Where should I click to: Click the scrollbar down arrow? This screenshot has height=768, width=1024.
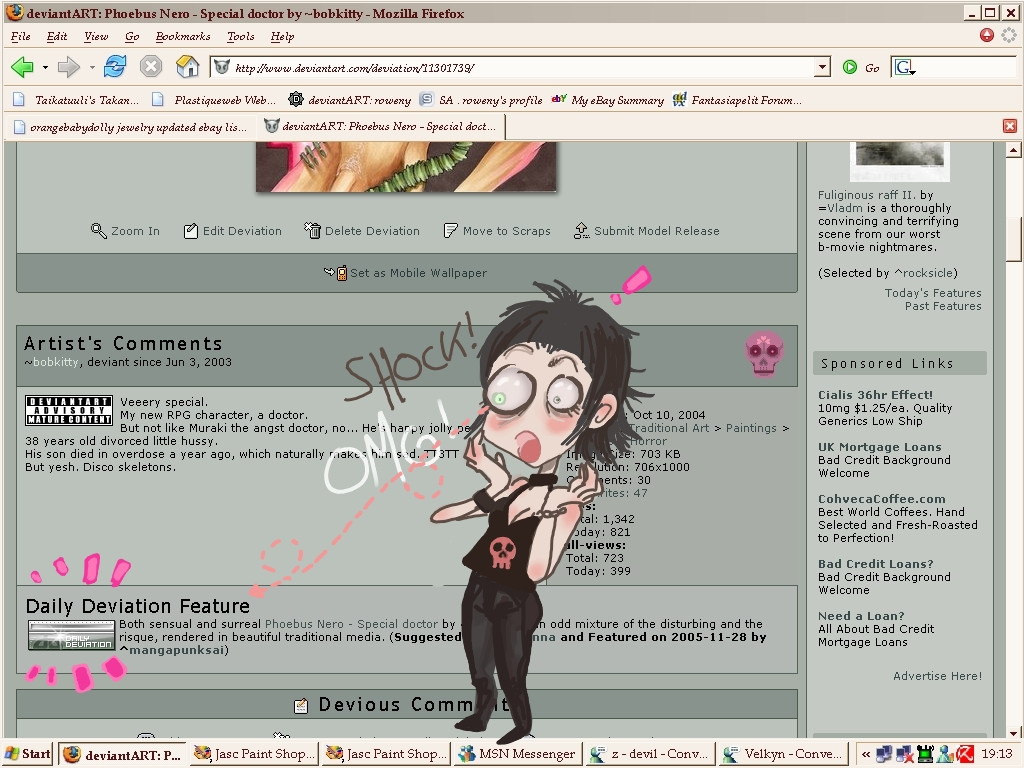point(1013,733)
